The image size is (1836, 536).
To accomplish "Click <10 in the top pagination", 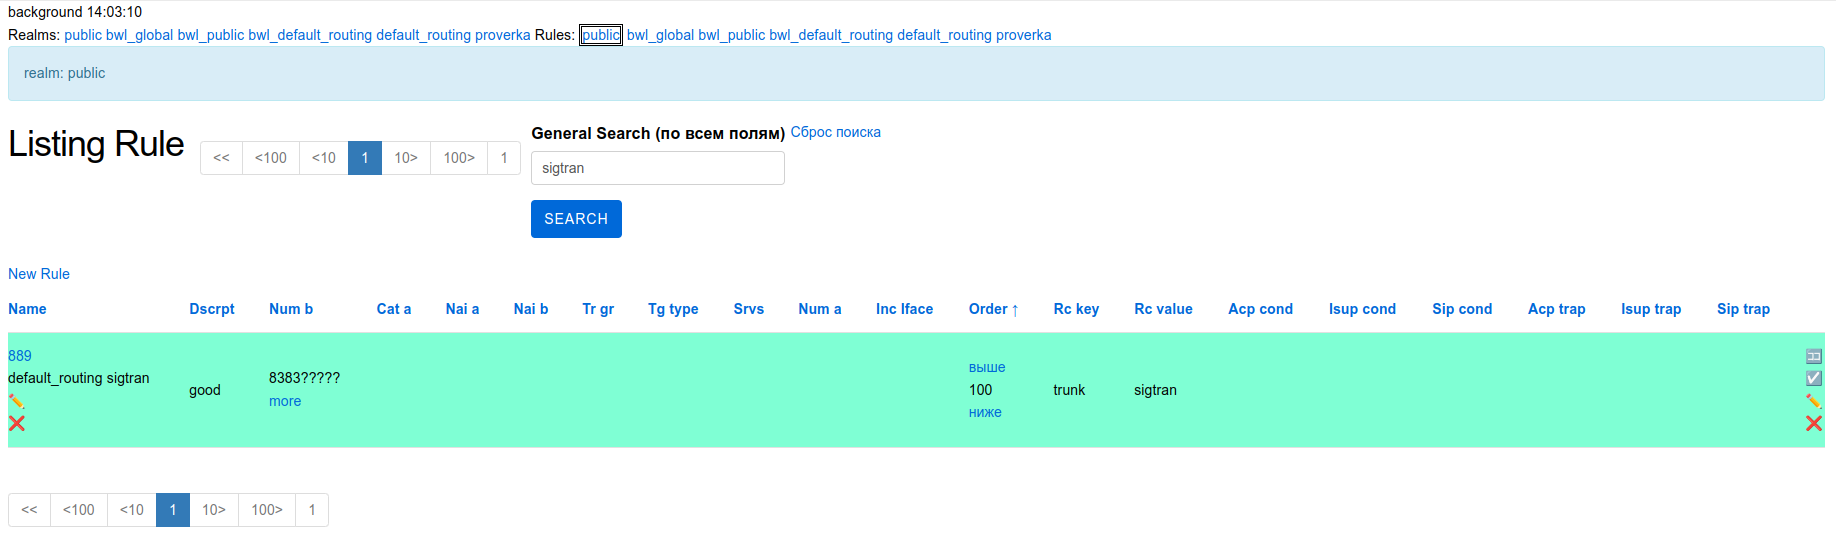I will coord(324,158).
